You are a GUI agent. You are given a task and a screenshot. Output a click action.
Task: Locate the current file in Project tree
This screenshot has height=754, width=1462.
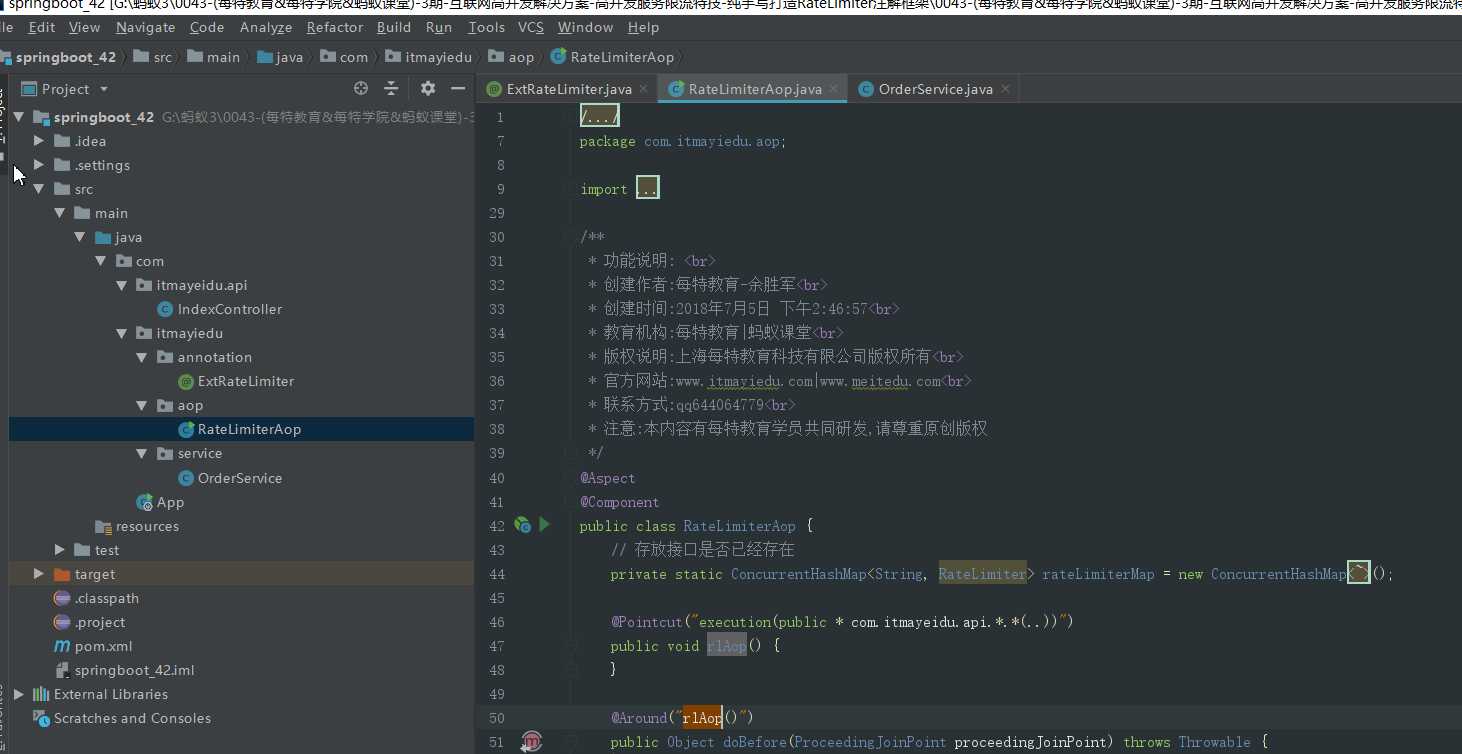(361, 89)
